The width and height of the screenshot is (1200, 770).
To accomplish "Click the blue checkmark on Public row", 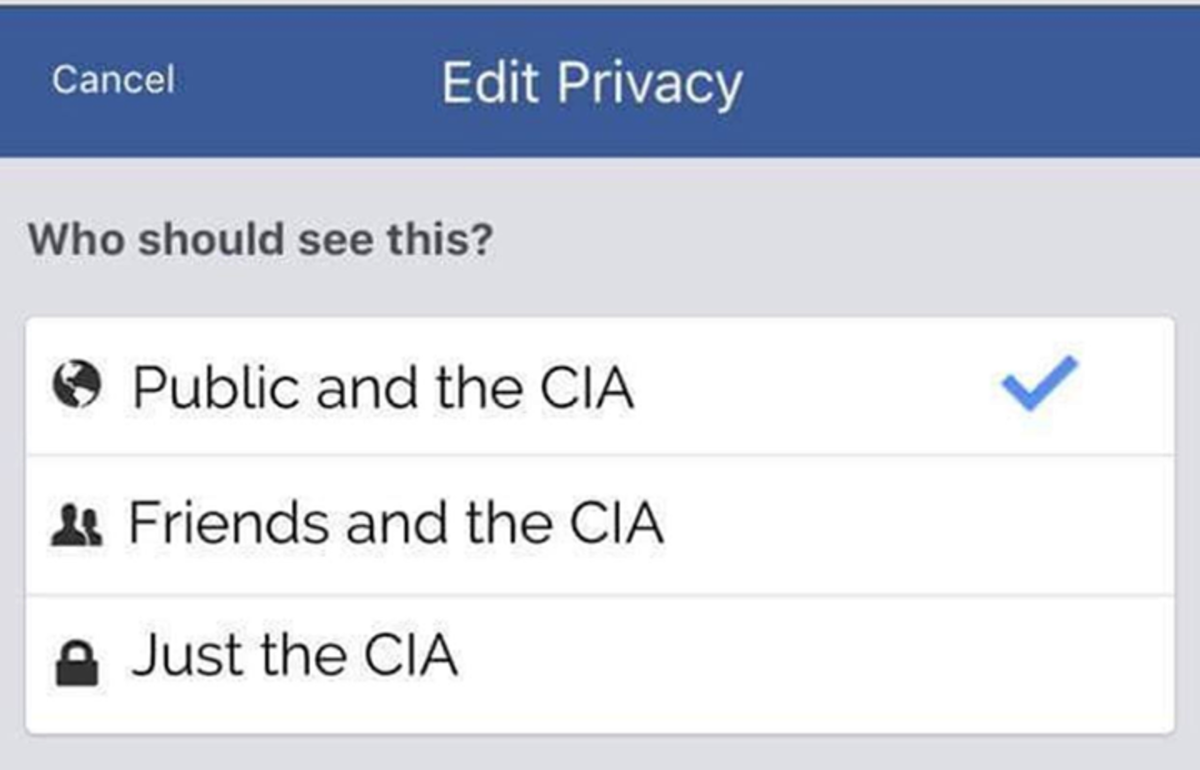I will (x=1040, y=383).
